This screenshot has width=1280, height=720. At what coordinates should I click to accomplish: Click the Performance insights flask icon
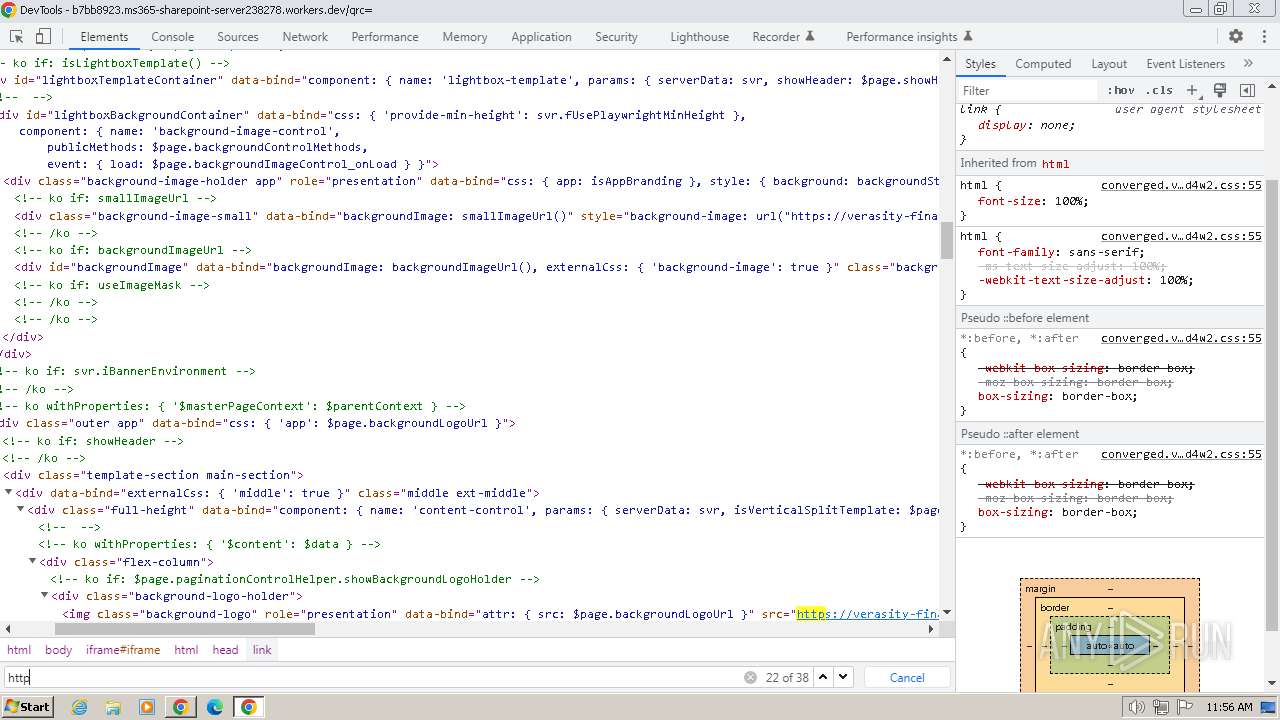coord(967,36)
